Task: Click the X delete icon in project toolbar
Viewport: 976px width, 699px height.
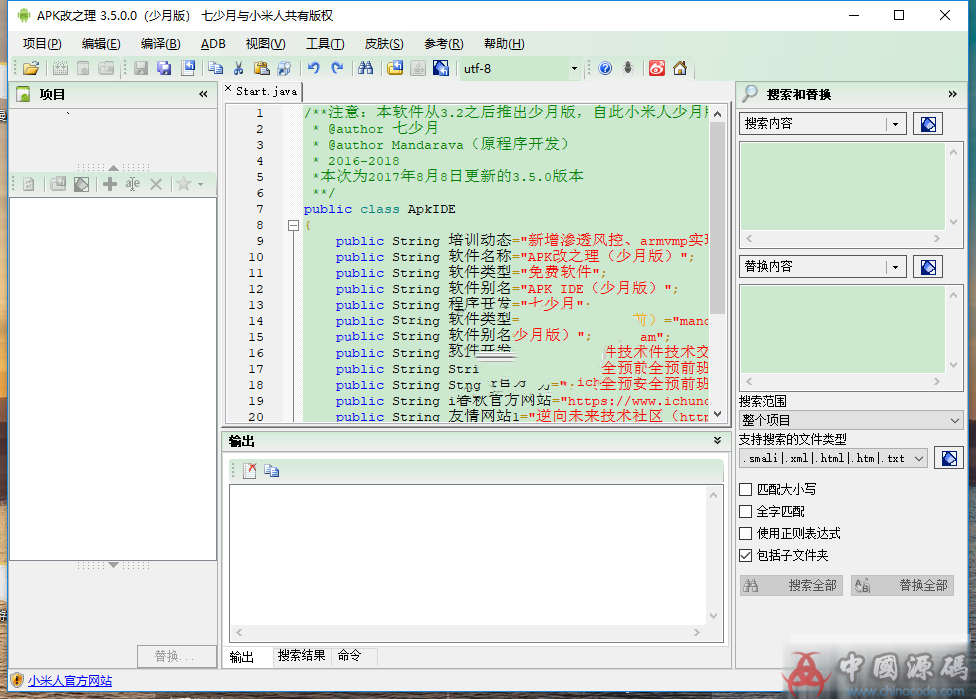Action: 156,184
